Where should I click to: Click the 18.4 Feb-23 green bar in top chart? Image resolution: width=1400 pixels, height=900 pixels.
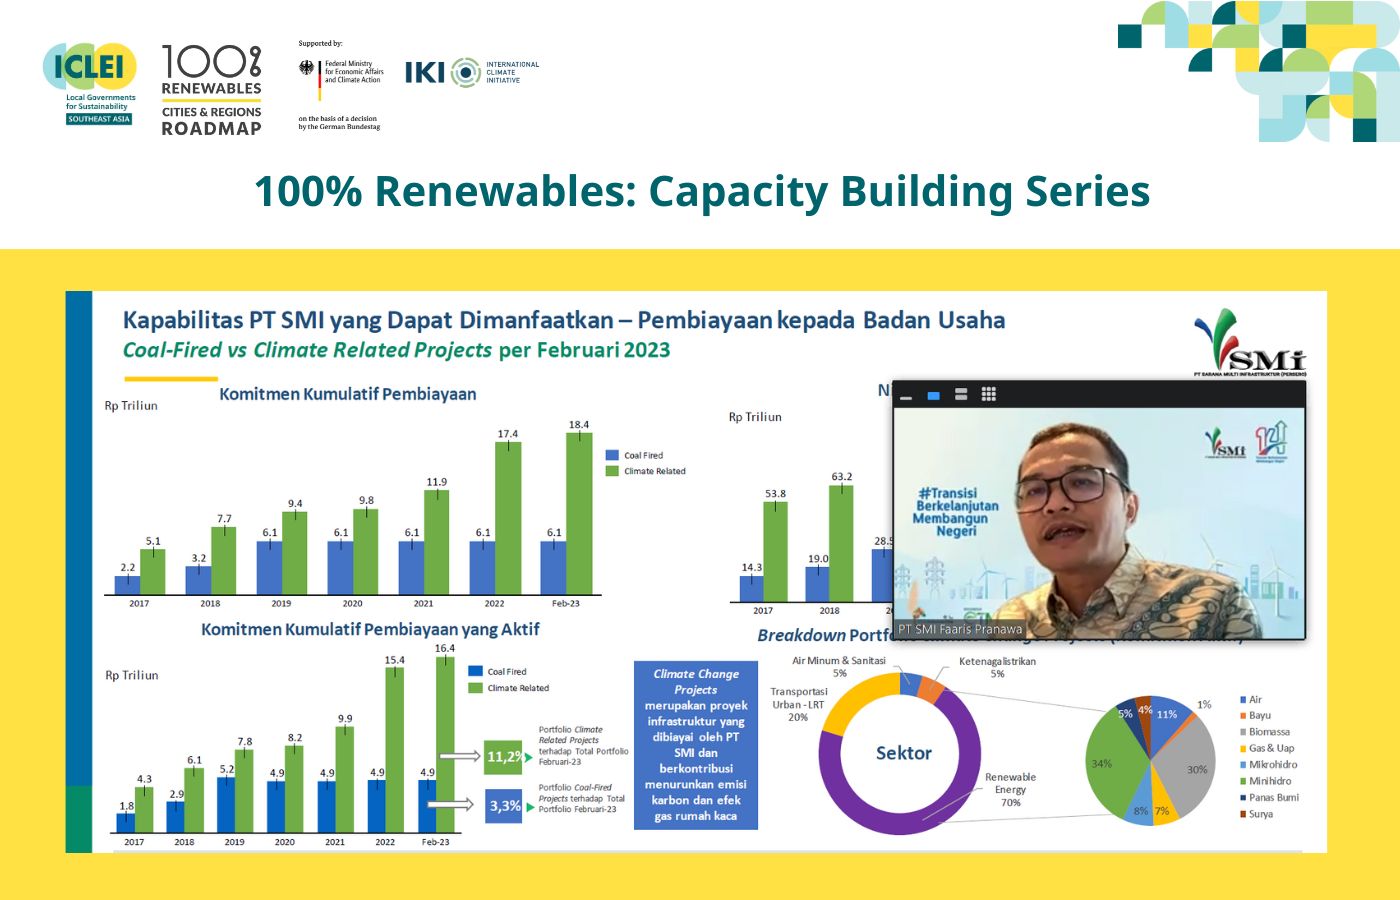point(579,513)
